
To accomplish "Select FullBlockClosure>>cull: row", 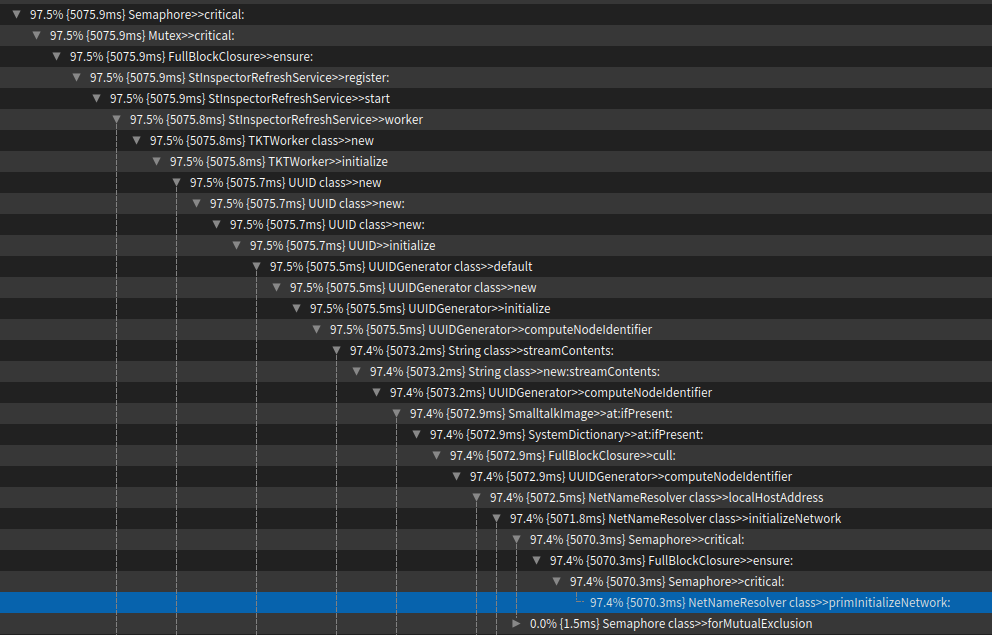I will 496,455.
